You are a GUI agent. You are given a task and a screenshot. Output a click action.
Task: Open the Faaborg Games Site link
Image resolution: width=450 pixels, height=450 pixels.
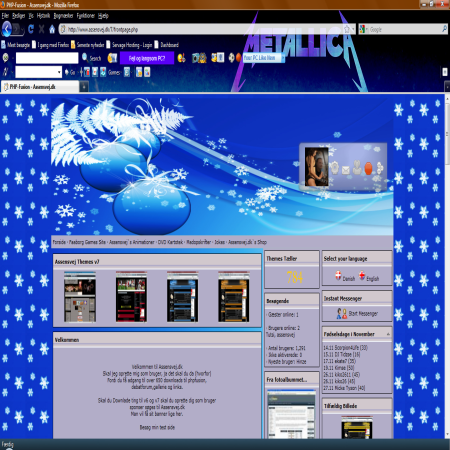pos(87,242)
